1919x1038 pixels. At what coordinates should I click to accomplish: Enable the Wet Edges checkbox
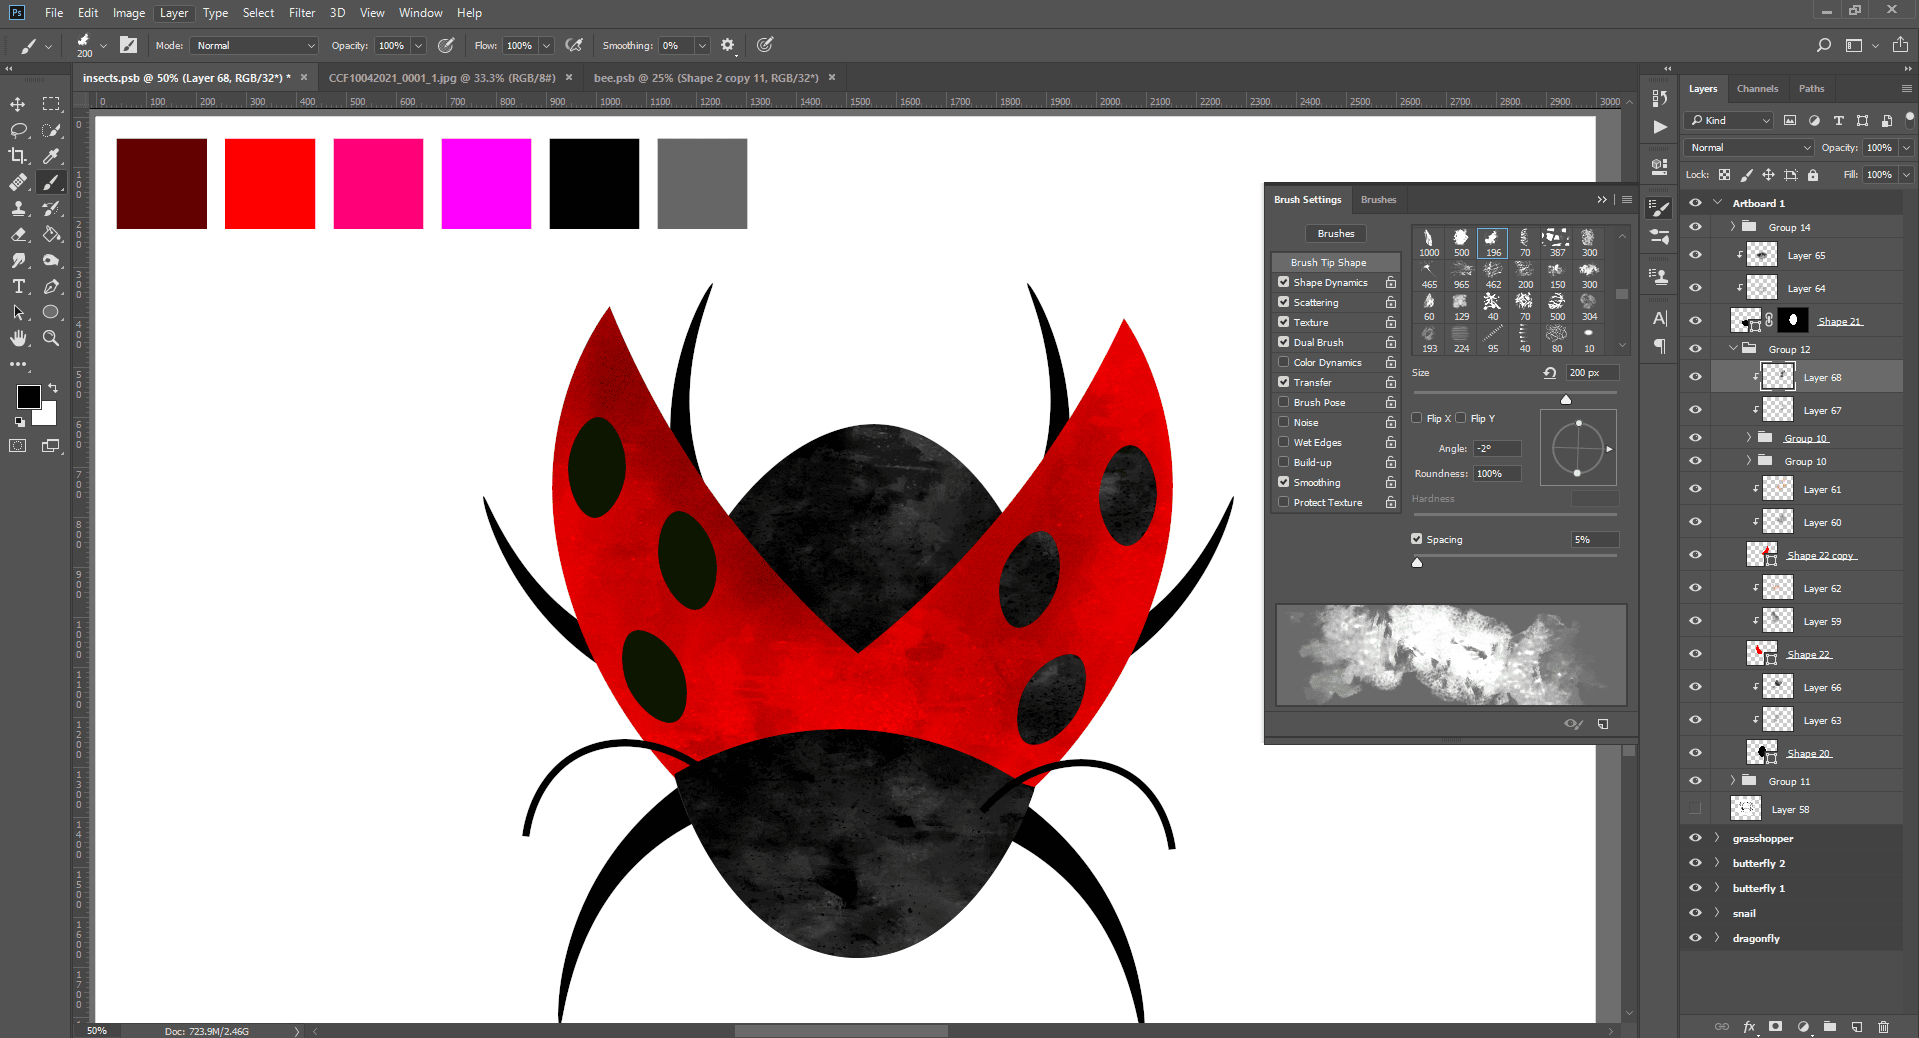coord(1283,442)
